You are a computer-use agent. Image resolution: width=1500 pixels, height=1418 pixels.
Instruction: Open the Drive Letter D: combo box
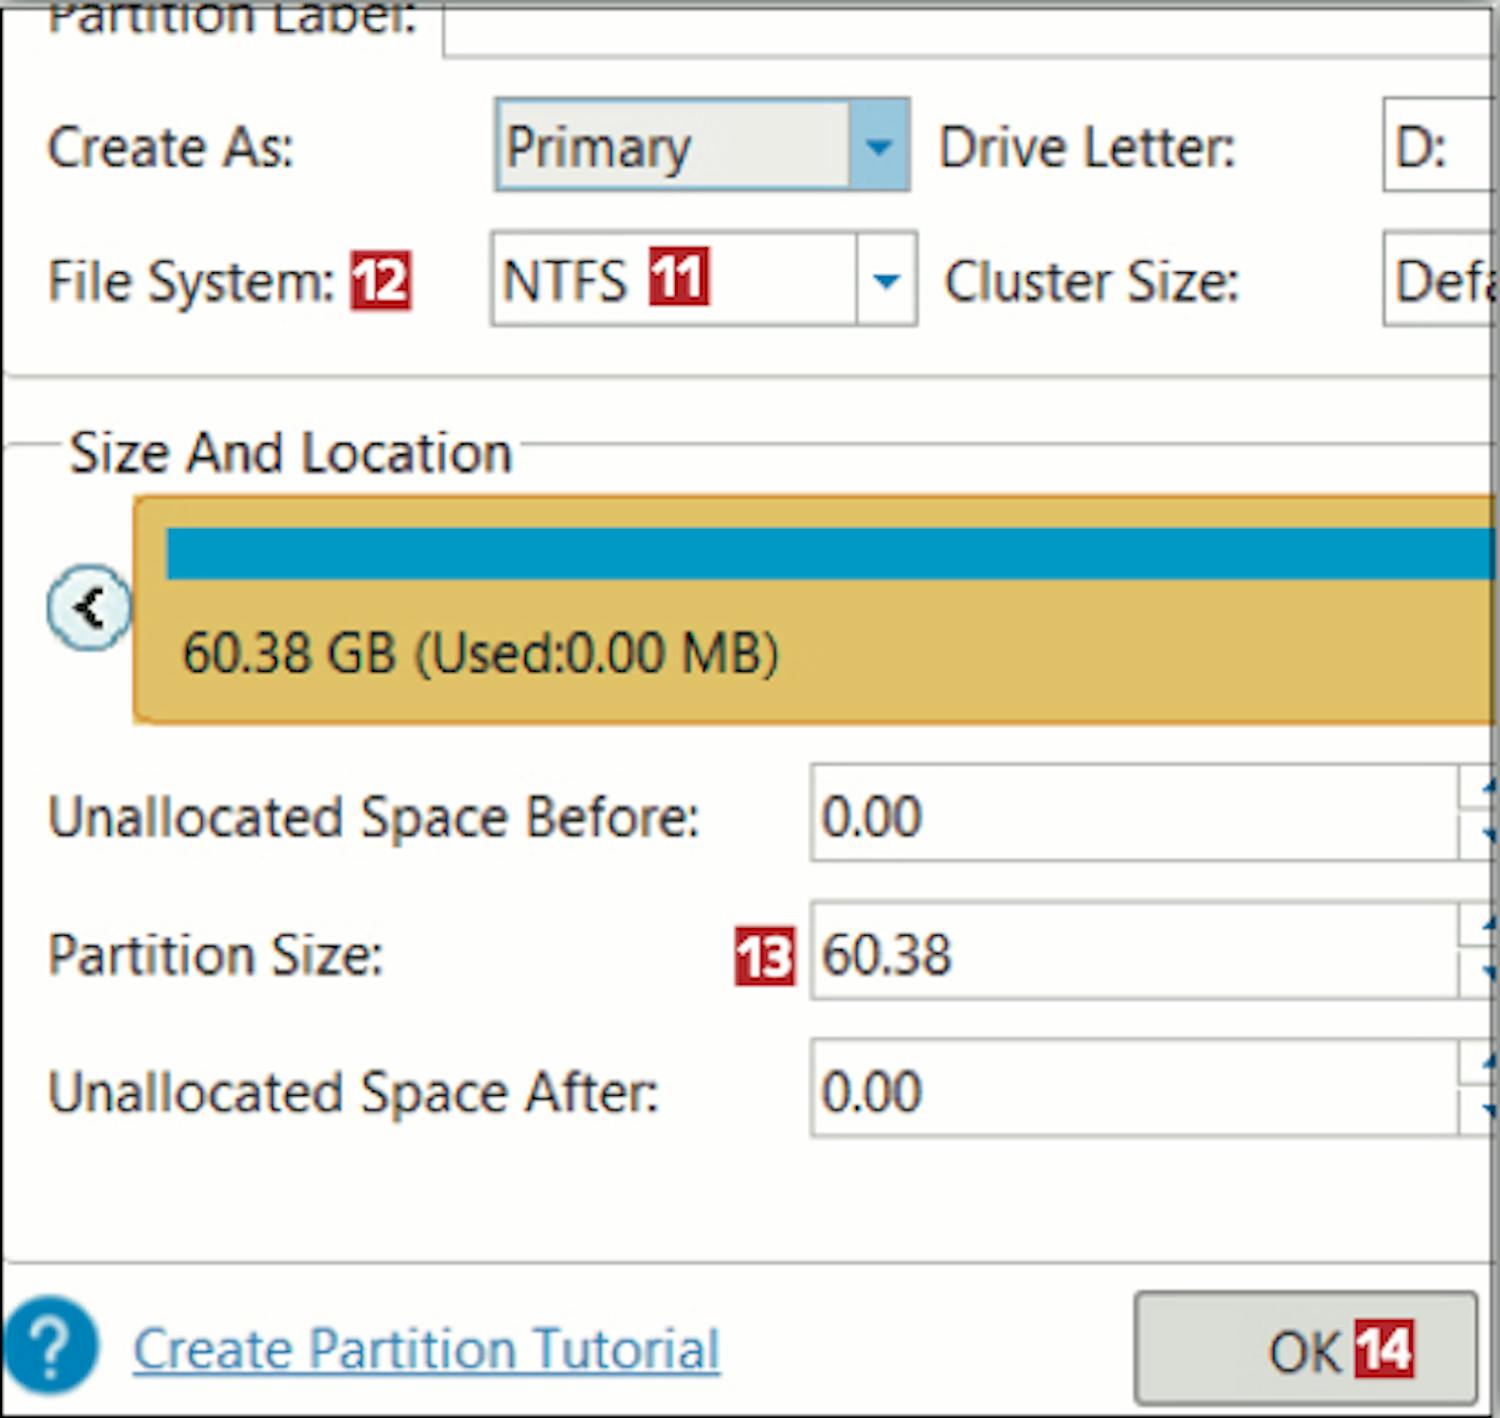(1438, 146)
